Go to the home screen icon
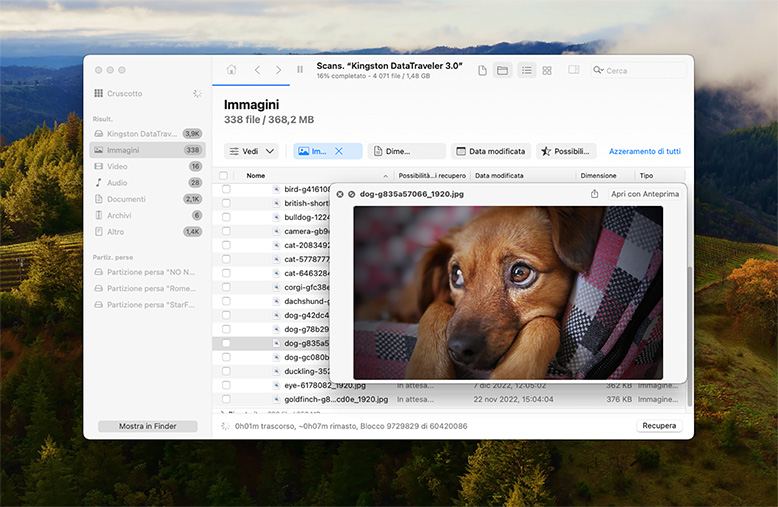Viewport: 778px width, 507px height. pos(231,70)
